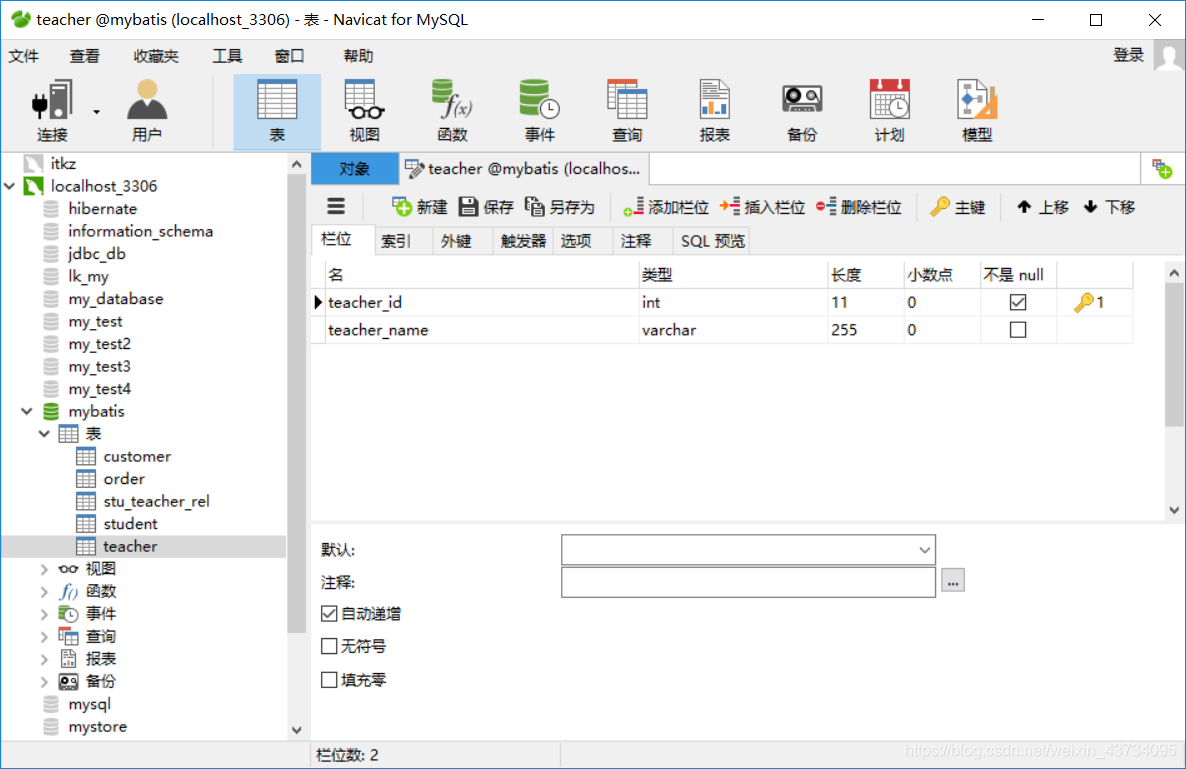The width and height of the screenshot is (1186, 769).
Task: Open the 备份 (Backup) toolbar icon
Action: coord(801,108)
